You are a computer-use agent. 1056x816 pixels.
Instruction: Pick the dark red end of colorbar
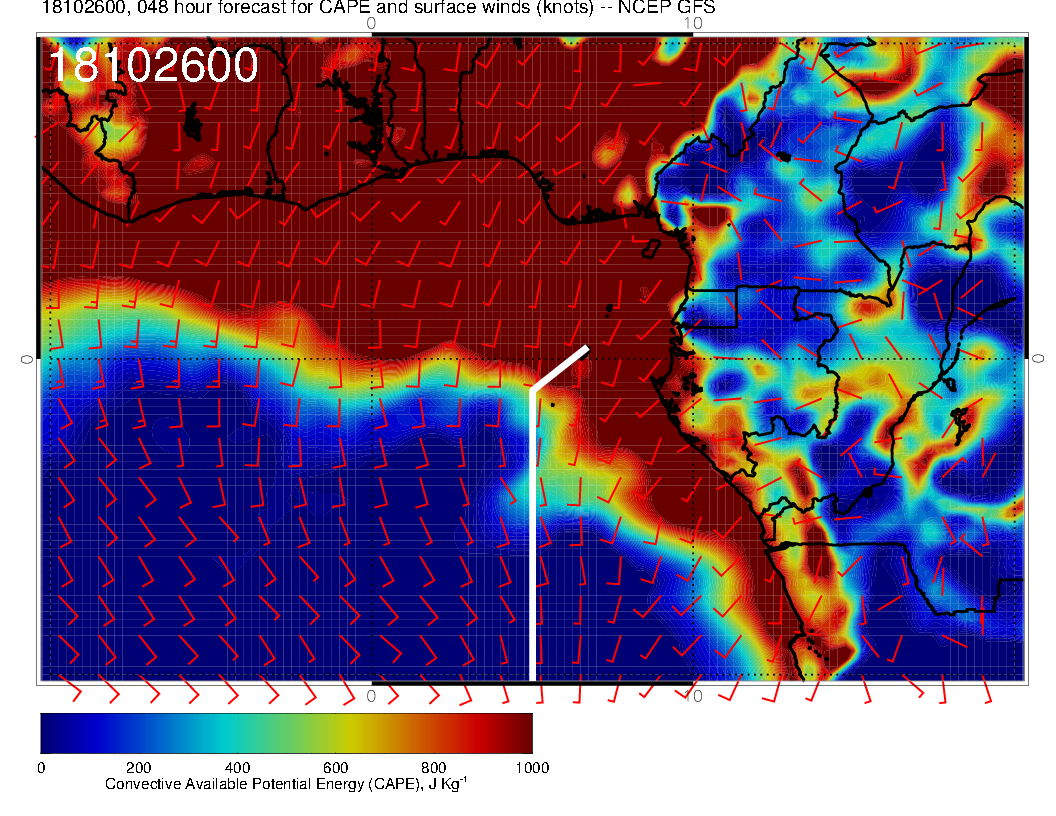tap(520, 732)
